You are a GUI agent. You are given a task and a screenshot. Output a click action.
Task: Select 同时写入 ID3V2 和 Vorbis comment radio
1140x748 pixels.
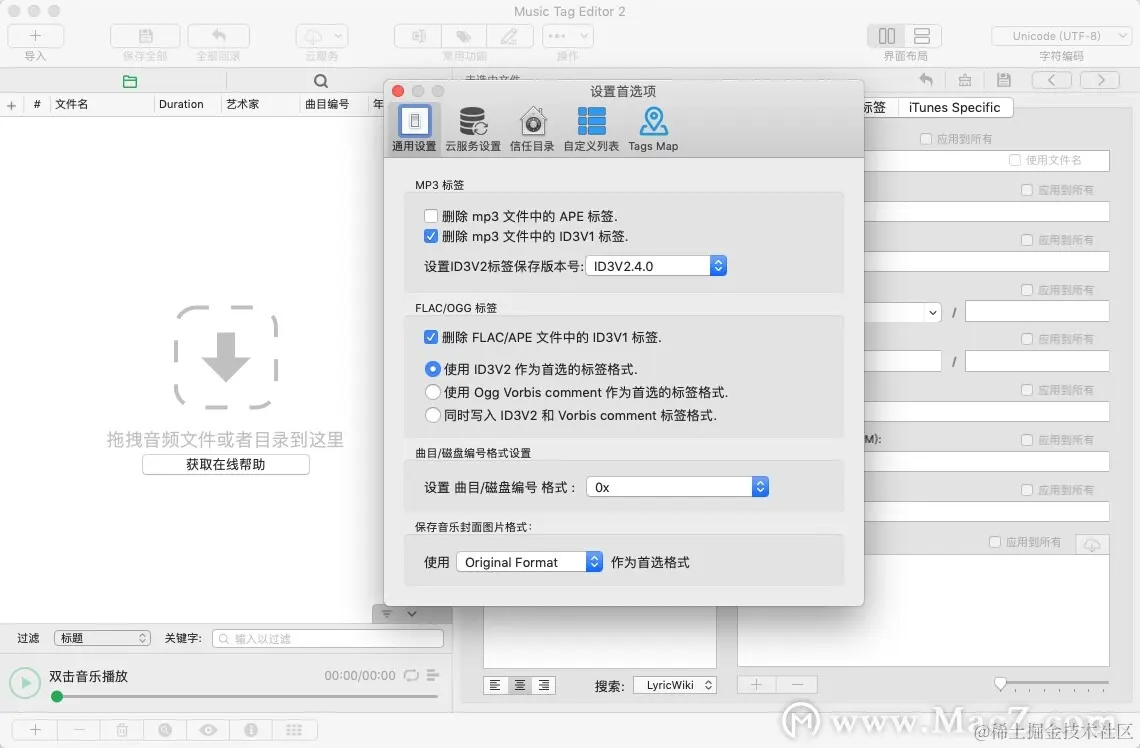point(433,416)
